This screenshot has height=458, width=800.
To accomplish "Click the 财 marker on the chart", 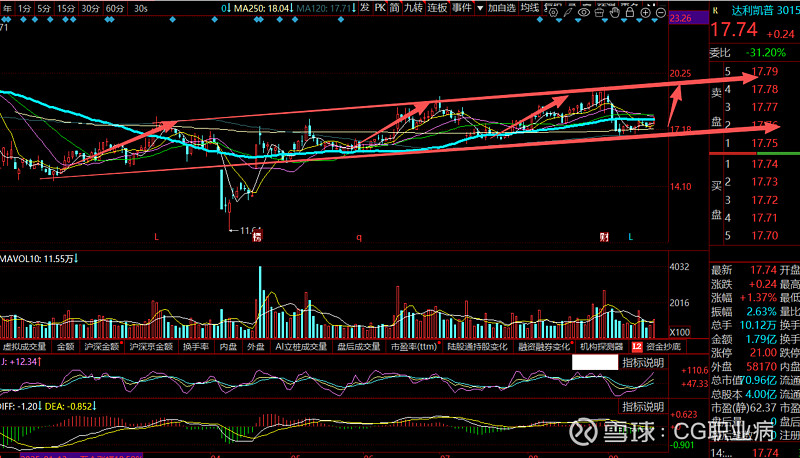I will (x=605, y=237).
